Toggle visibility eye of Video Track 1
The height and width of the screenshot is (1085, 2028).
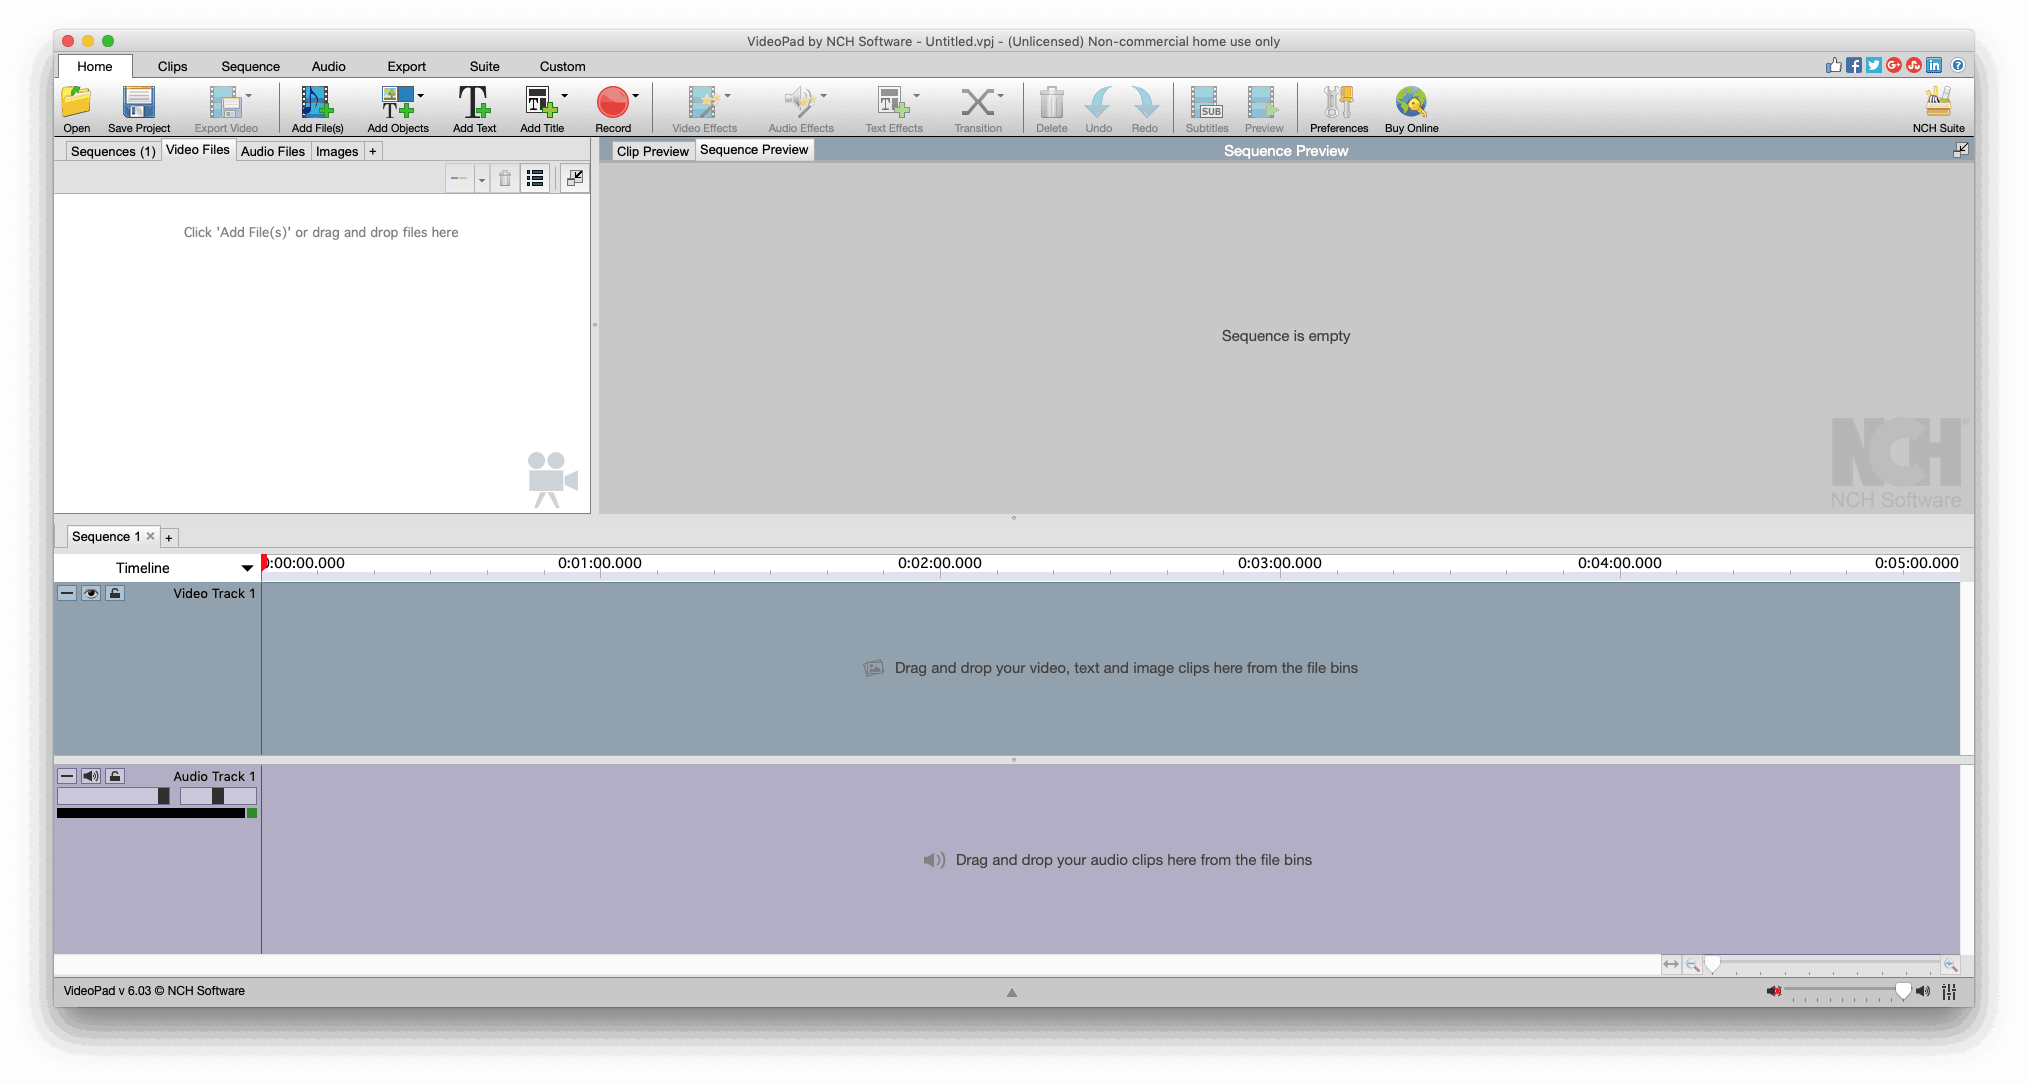point(91,593)
